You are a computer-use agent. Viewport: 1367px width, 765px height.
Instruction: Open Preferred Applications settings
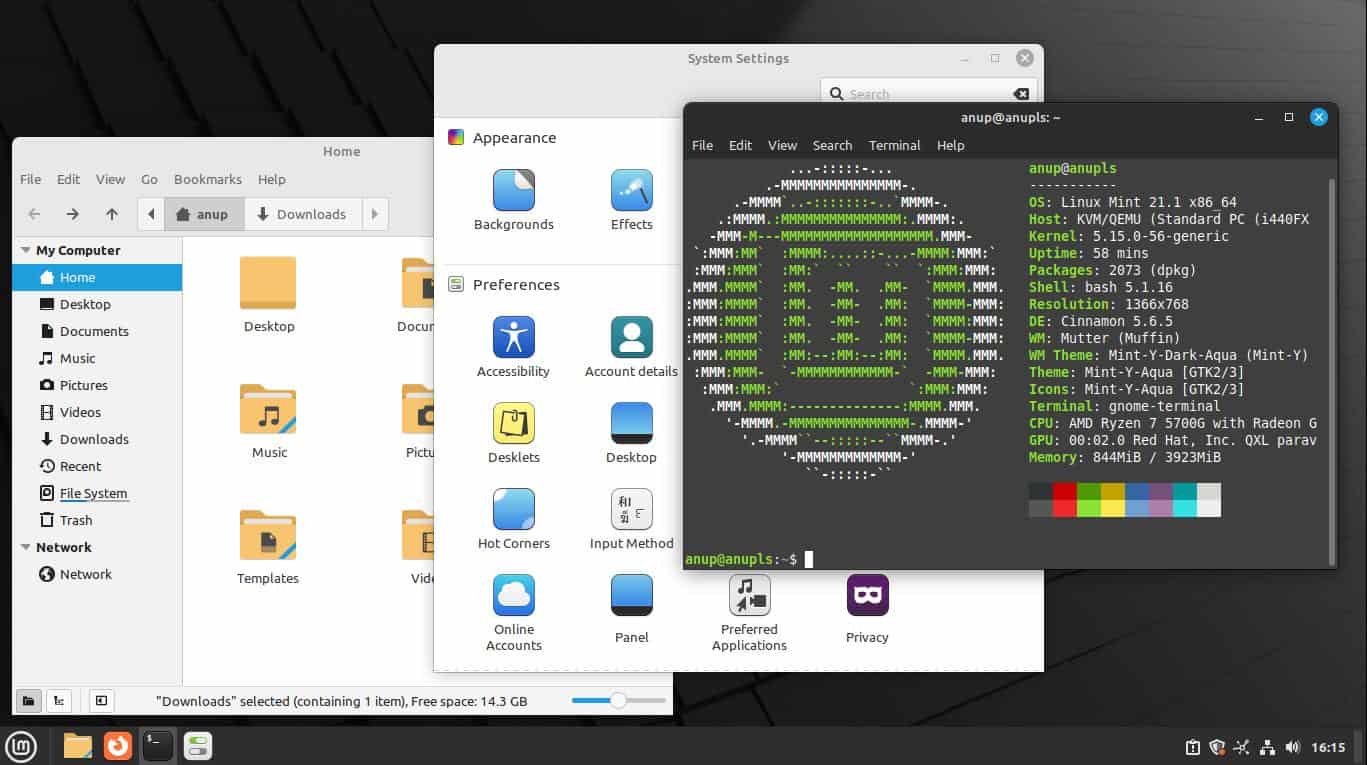(748, 596)
